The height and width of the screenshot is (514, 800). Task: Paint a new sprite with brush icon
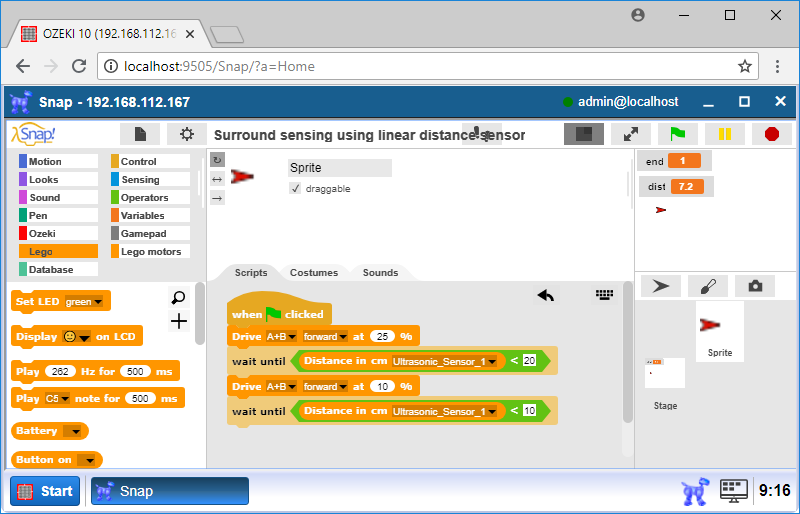[x=708, y=286]
